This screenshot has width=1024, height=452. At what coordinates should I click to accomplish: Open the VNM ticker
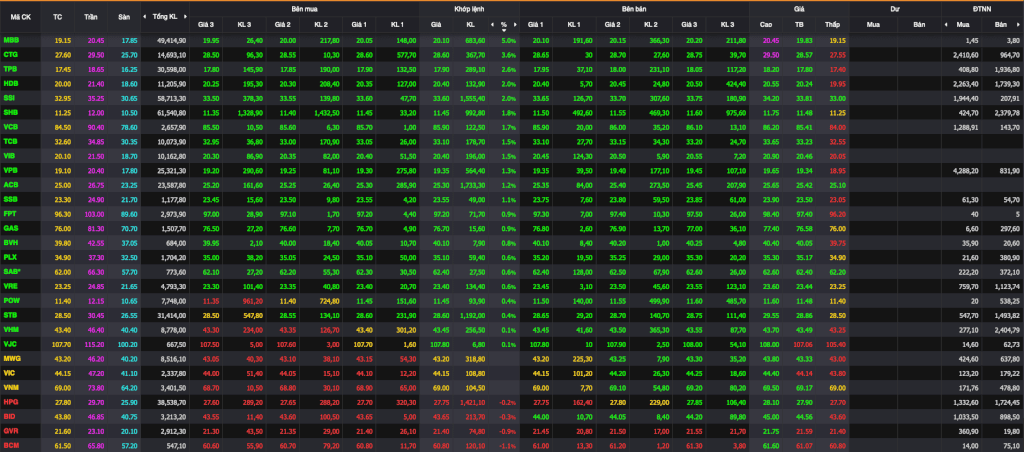click(10, 386)
